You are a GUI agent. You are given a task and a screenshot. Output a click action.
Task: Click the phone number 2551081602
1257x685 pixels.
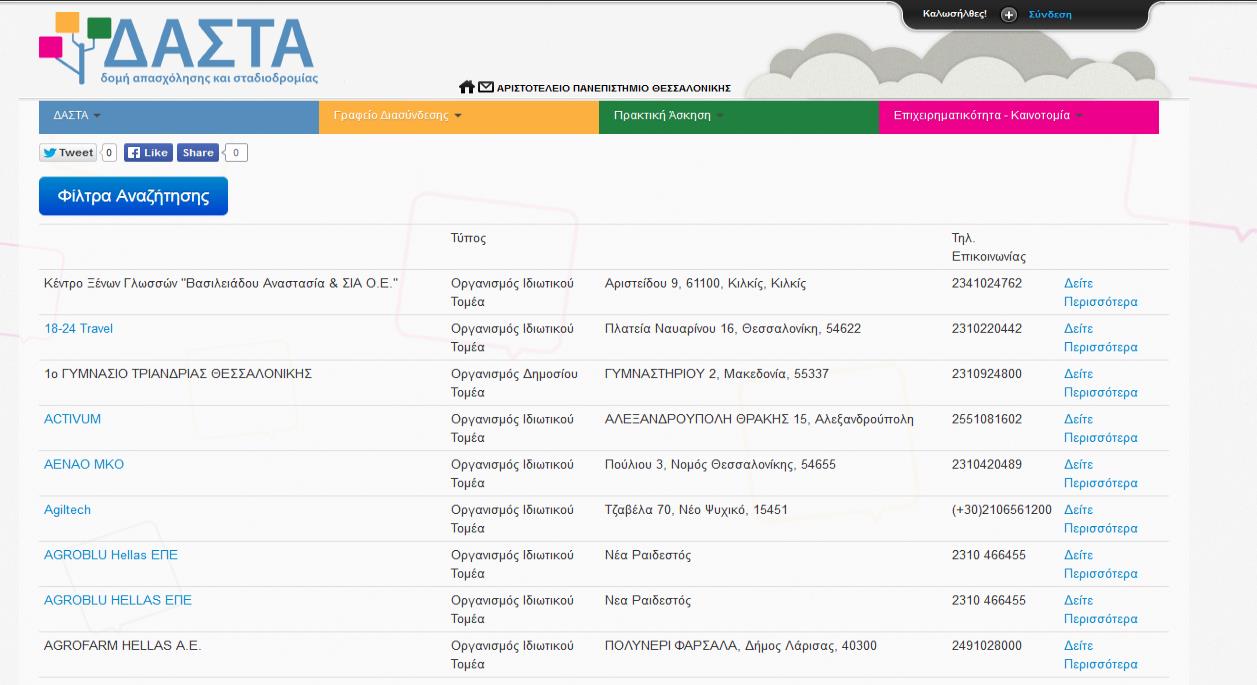(987, 419)
